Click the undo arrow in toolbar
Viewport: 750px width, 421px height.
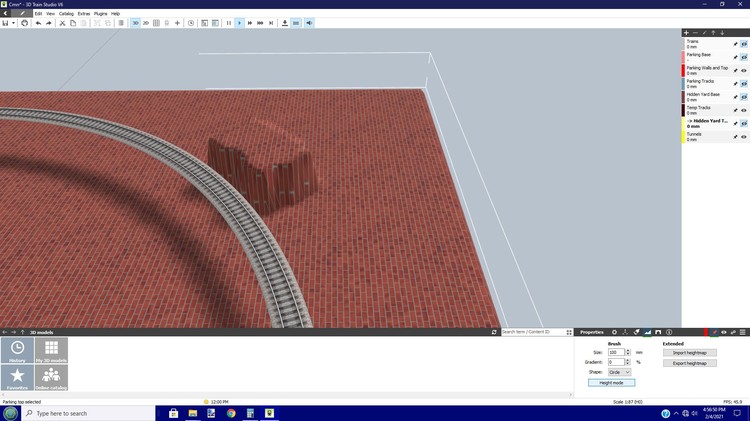(x=37, y=22)
